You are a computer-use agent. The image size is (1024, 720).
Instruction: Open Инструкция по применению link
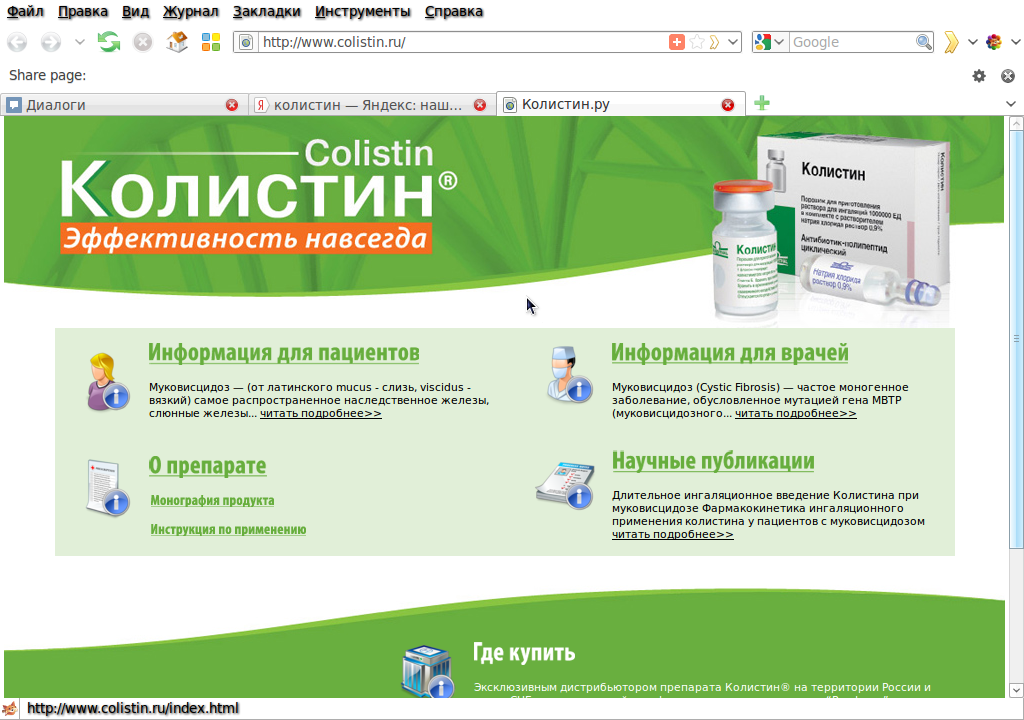228,529
